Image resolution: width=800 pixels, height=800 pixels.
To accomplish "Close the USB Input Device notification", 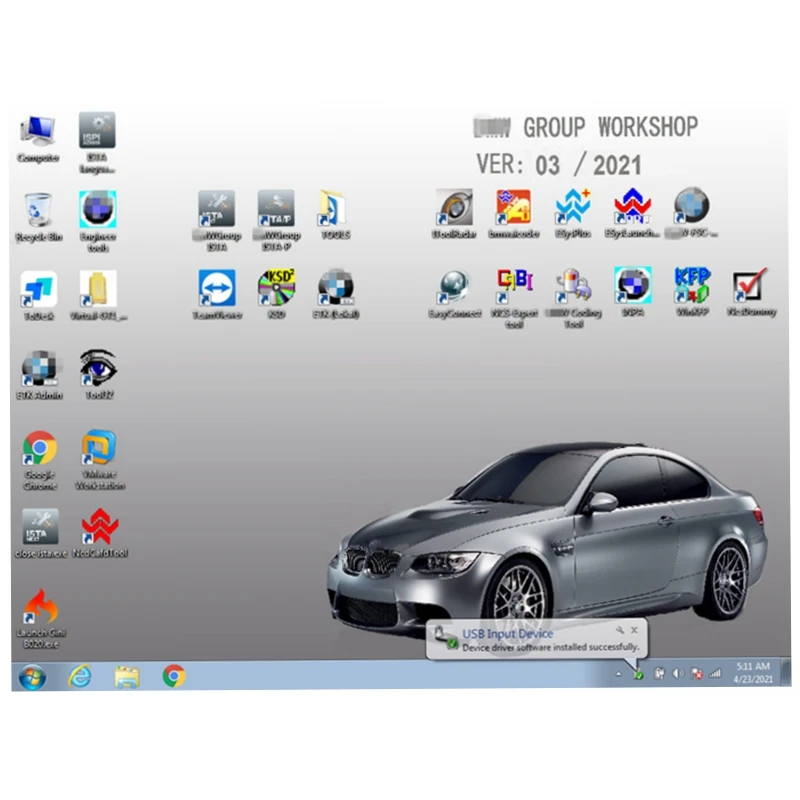I will click(x=634, y=630).
